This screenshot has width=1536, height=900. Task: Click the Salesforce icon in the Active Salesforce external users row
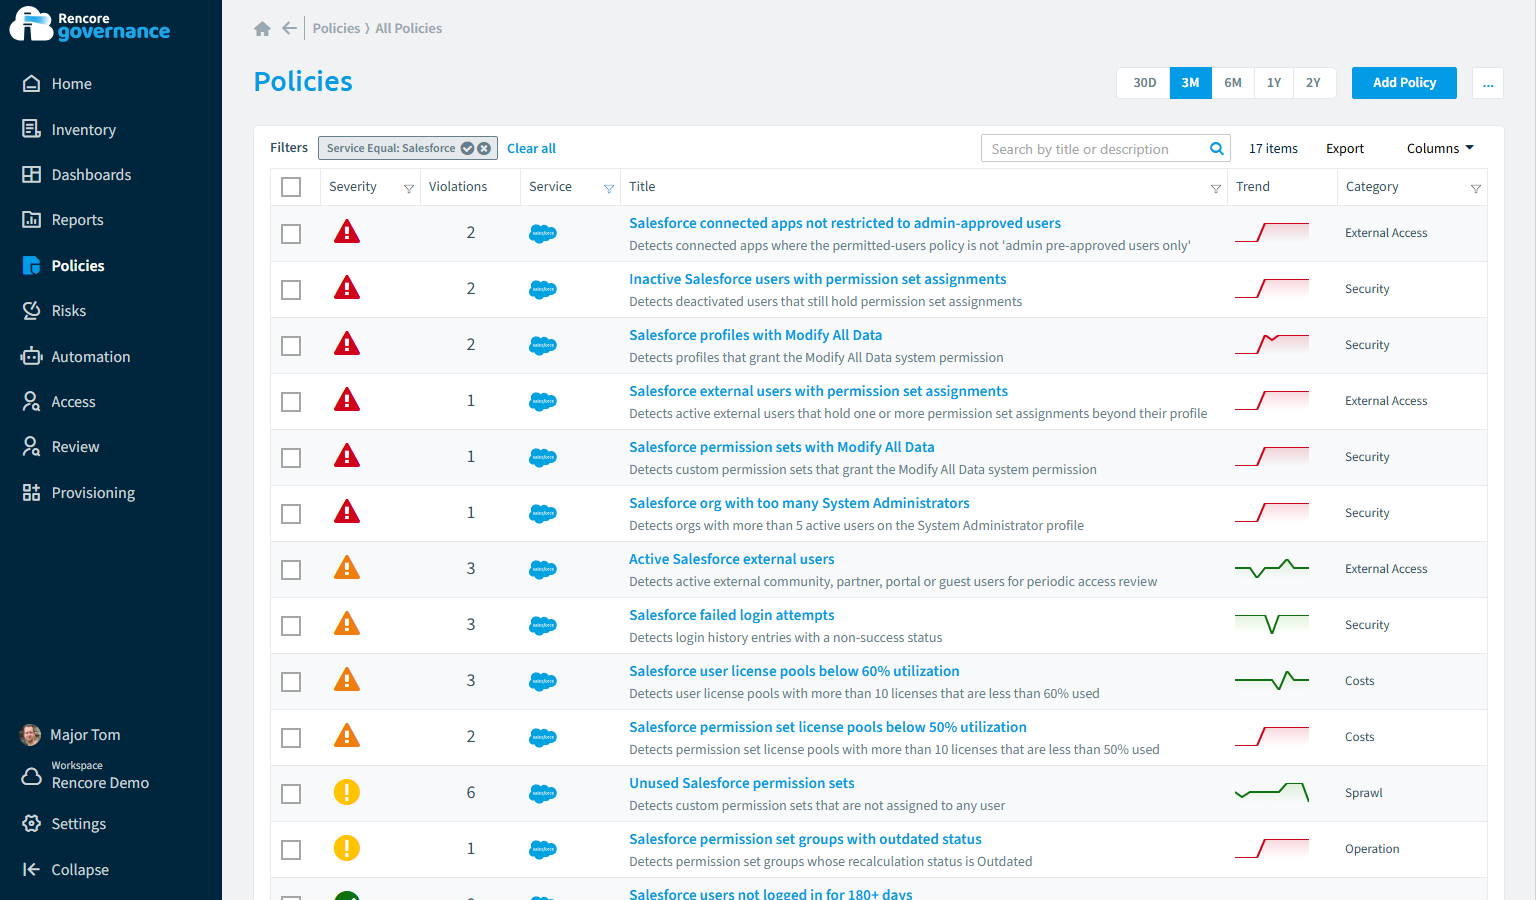543,569
